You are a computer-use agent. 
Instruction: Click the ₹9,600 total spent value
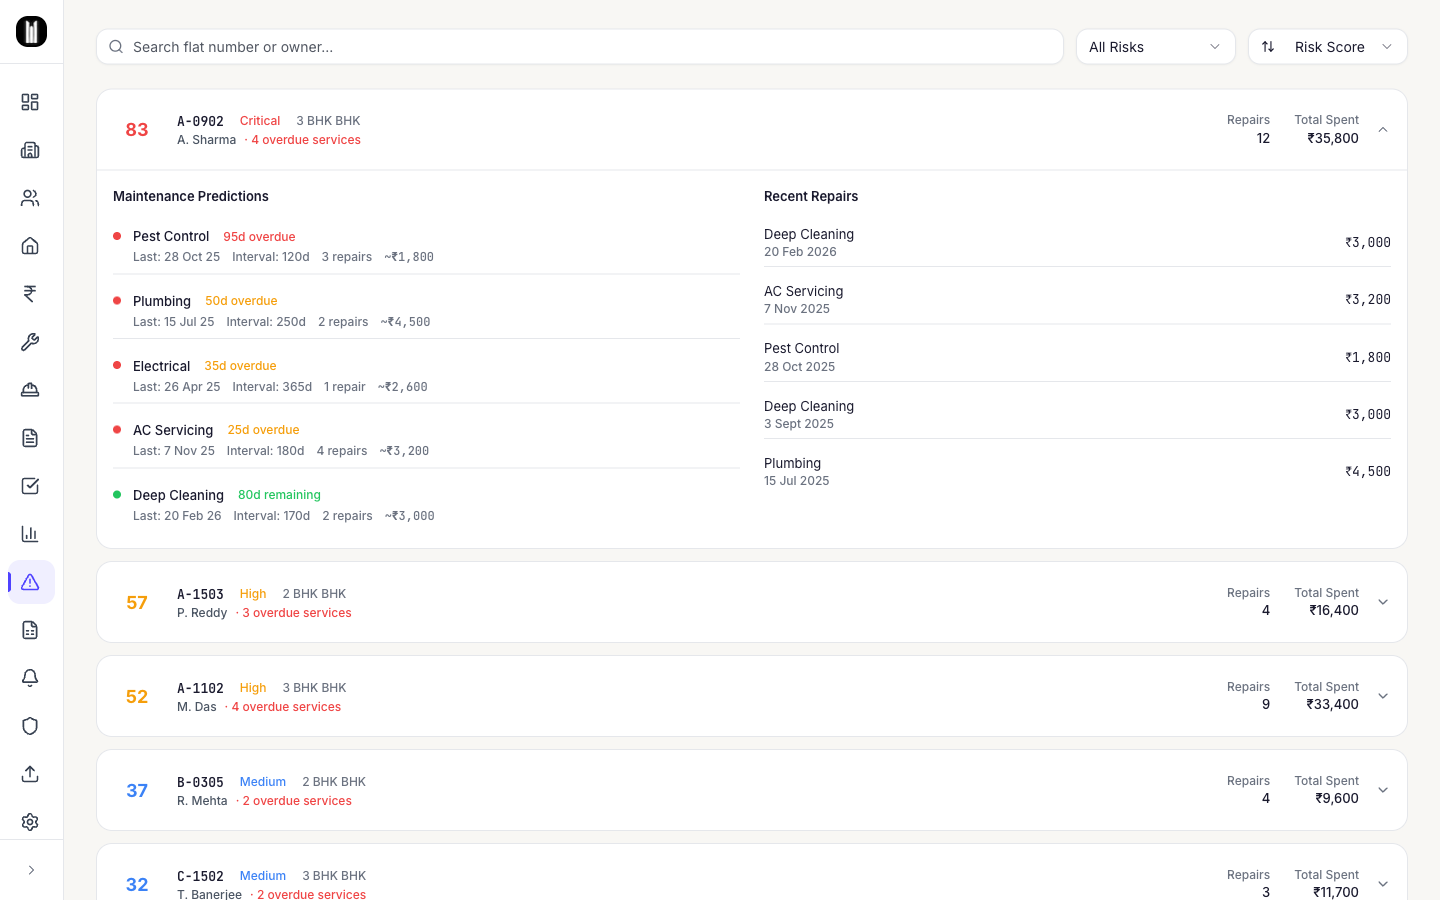tap(1337, 799)
